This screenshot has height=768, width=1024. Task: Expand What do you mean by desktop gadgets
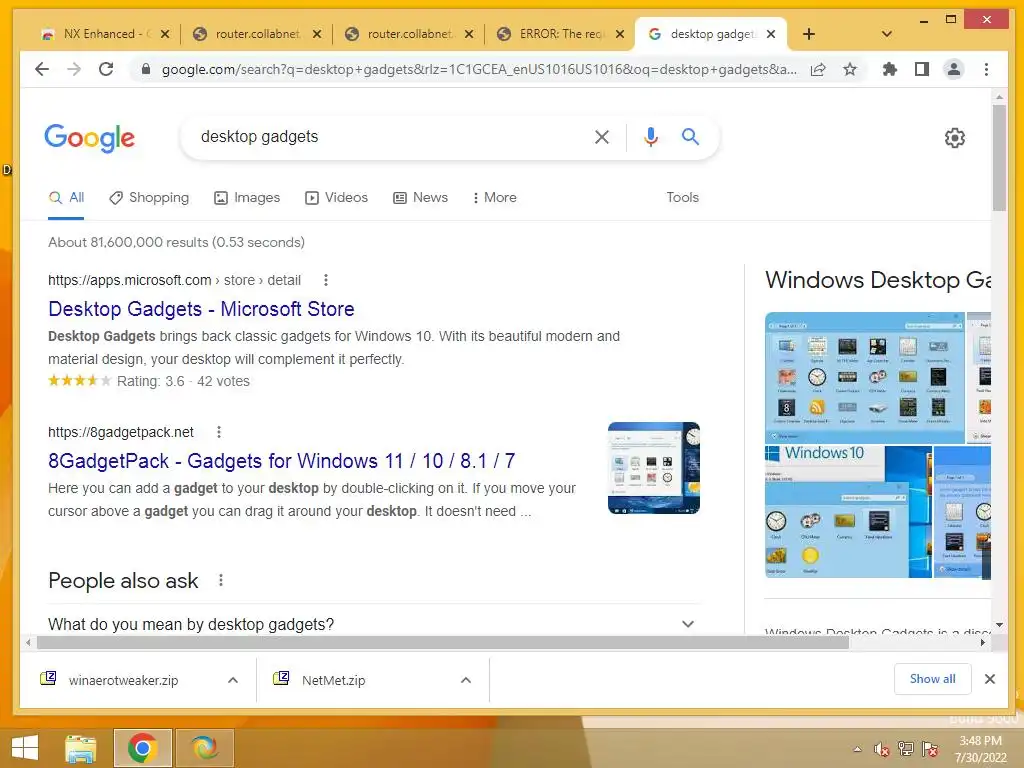tap(373, 624)
